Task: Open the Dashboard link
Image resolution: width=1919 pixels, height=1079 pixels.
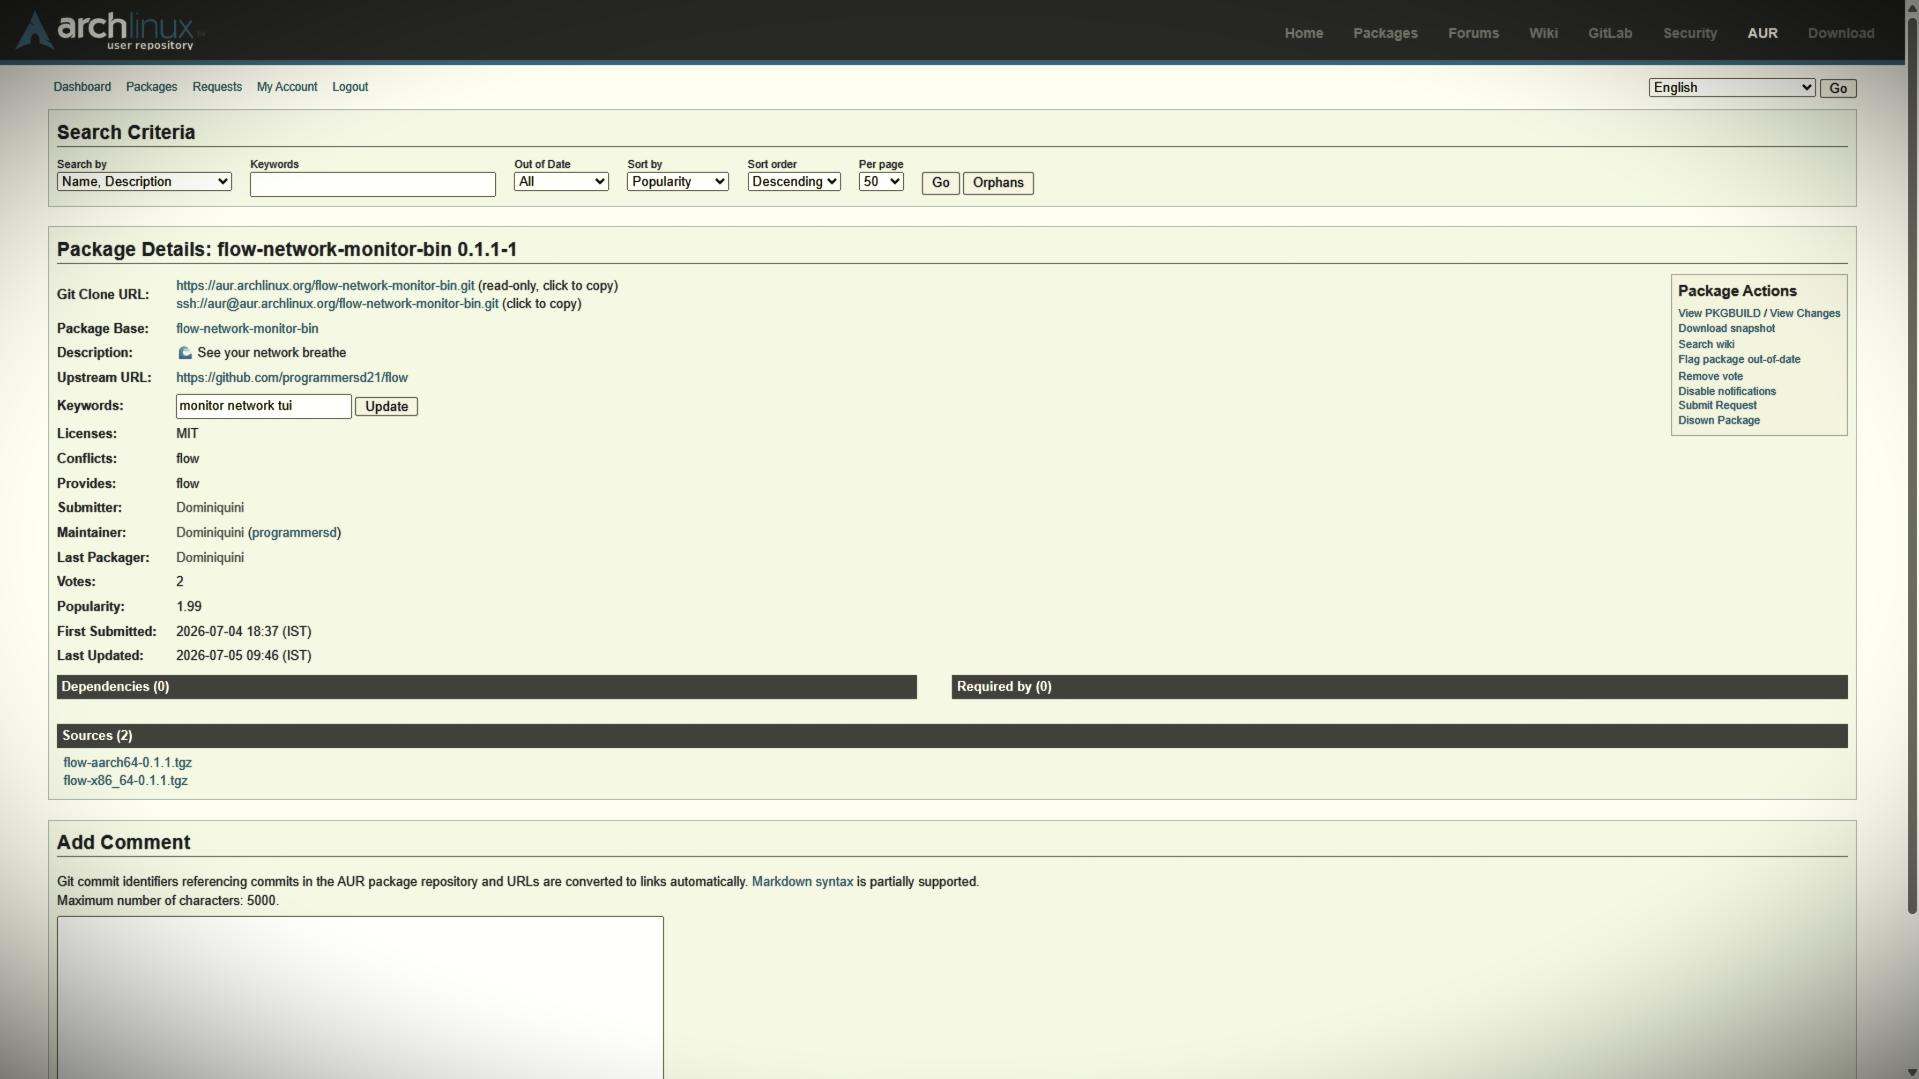Action: [x=82, y=87]
